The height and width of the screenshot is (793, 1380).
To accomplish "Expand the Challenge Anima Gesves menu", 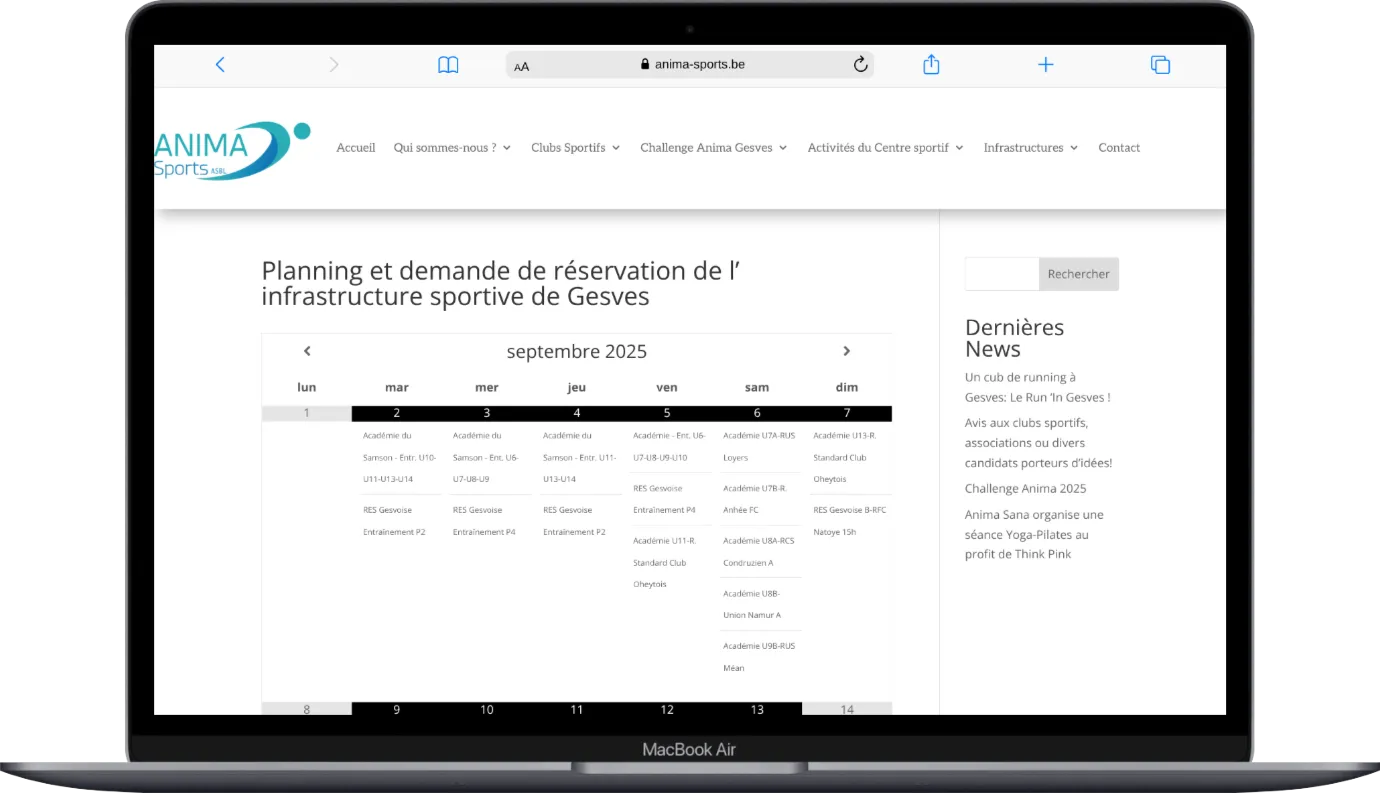I will [714, 147].
